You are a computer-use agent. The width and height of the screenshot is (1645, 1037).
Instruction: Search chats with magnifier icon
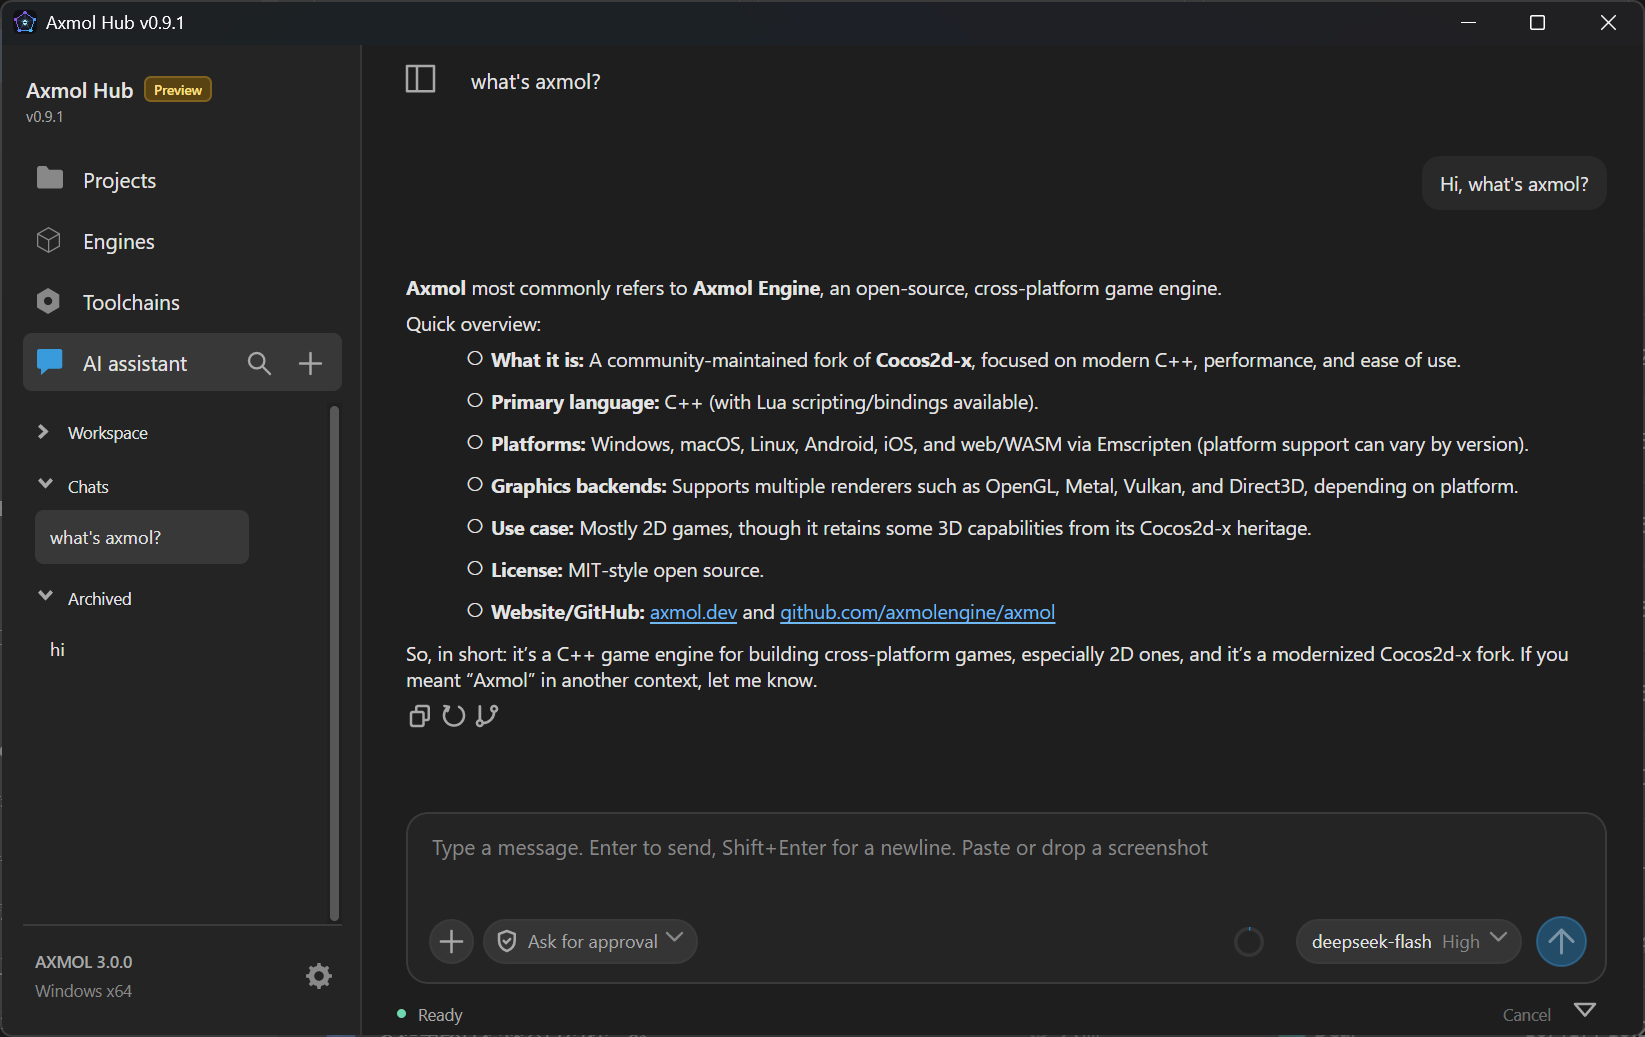(x=259, y=363)
